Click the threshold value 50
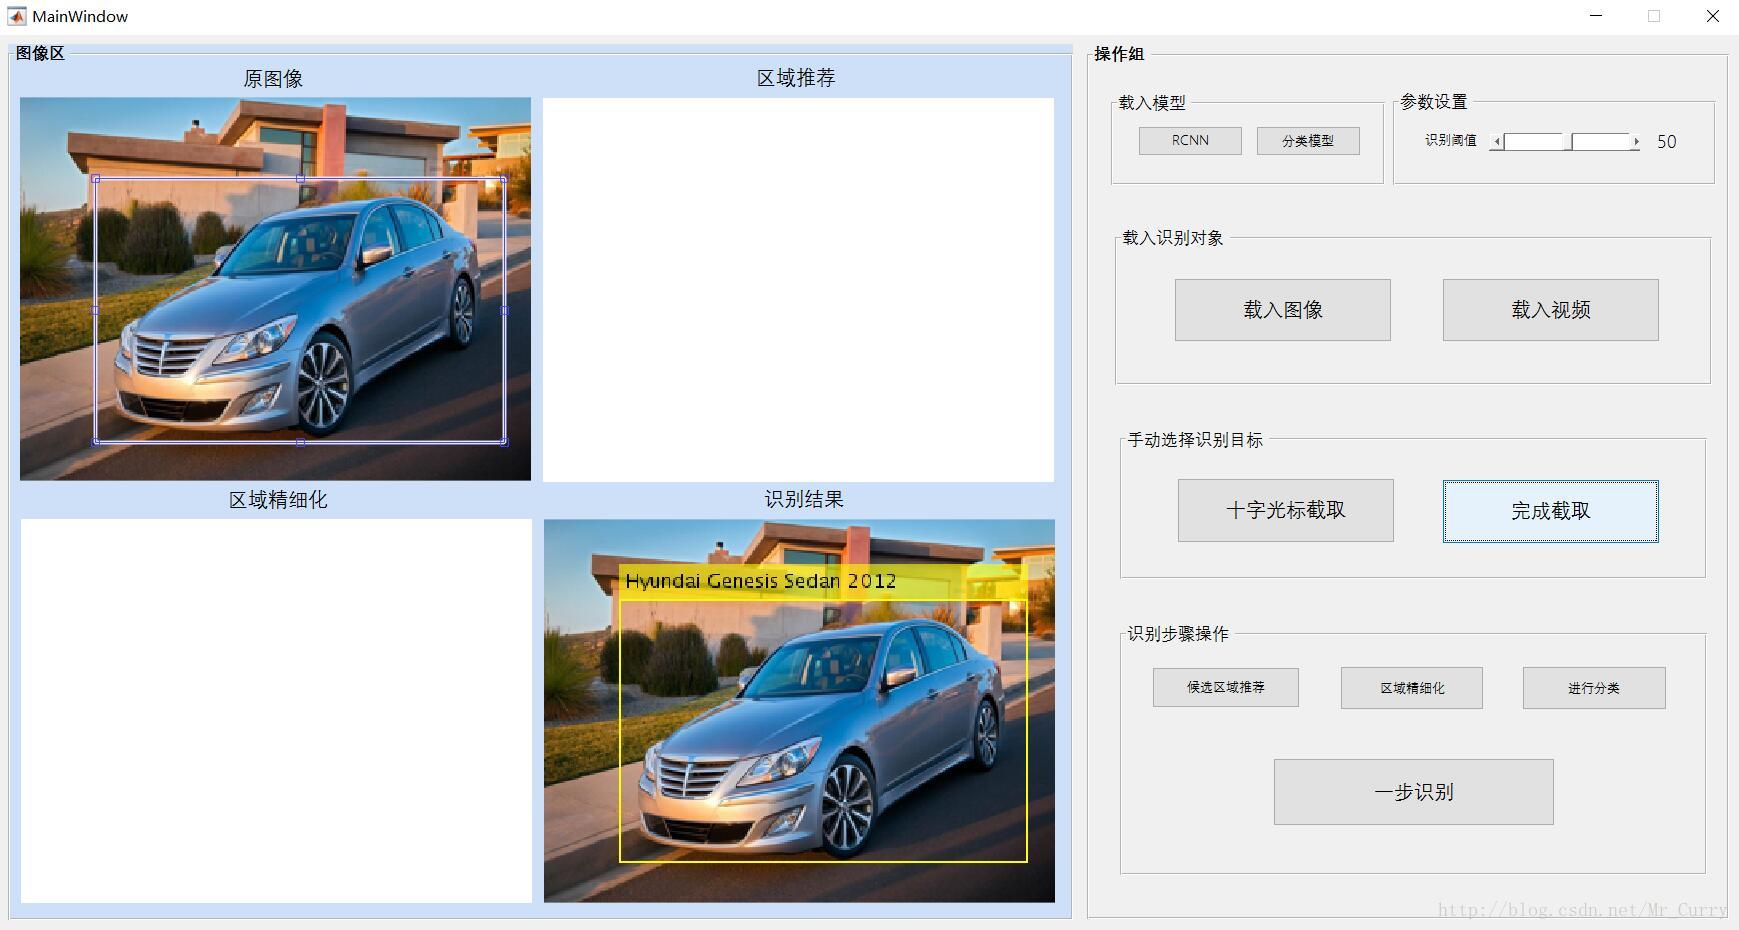This screenshot has height=930, width=1739. (1666, 142)
